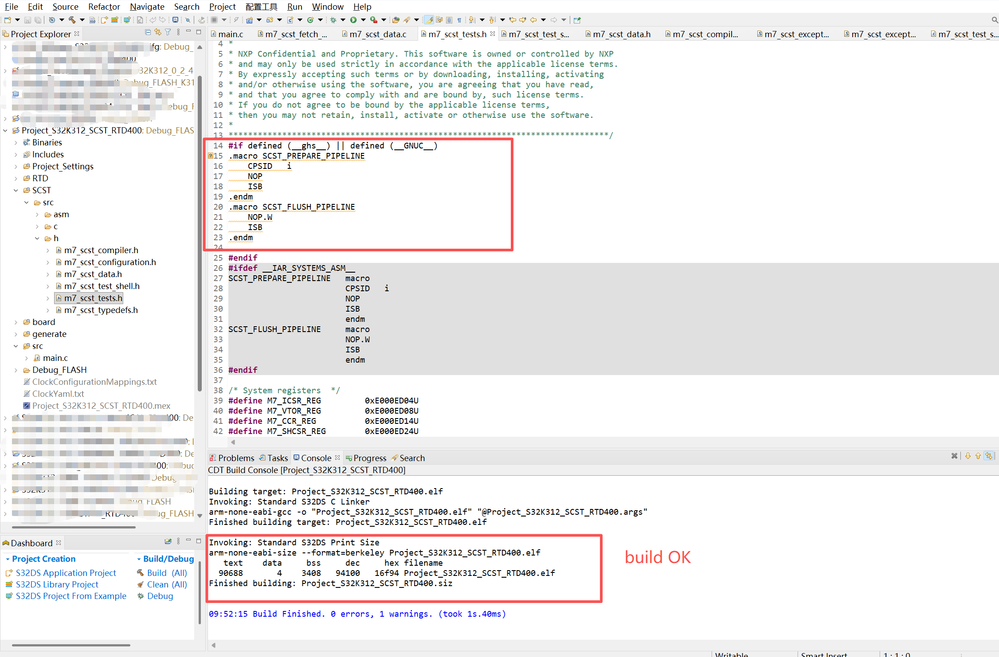The height and width of the screenshot is (657, 999).
Task: Click Project Explorer horizontal scrollbar
Action: [73, 527]
